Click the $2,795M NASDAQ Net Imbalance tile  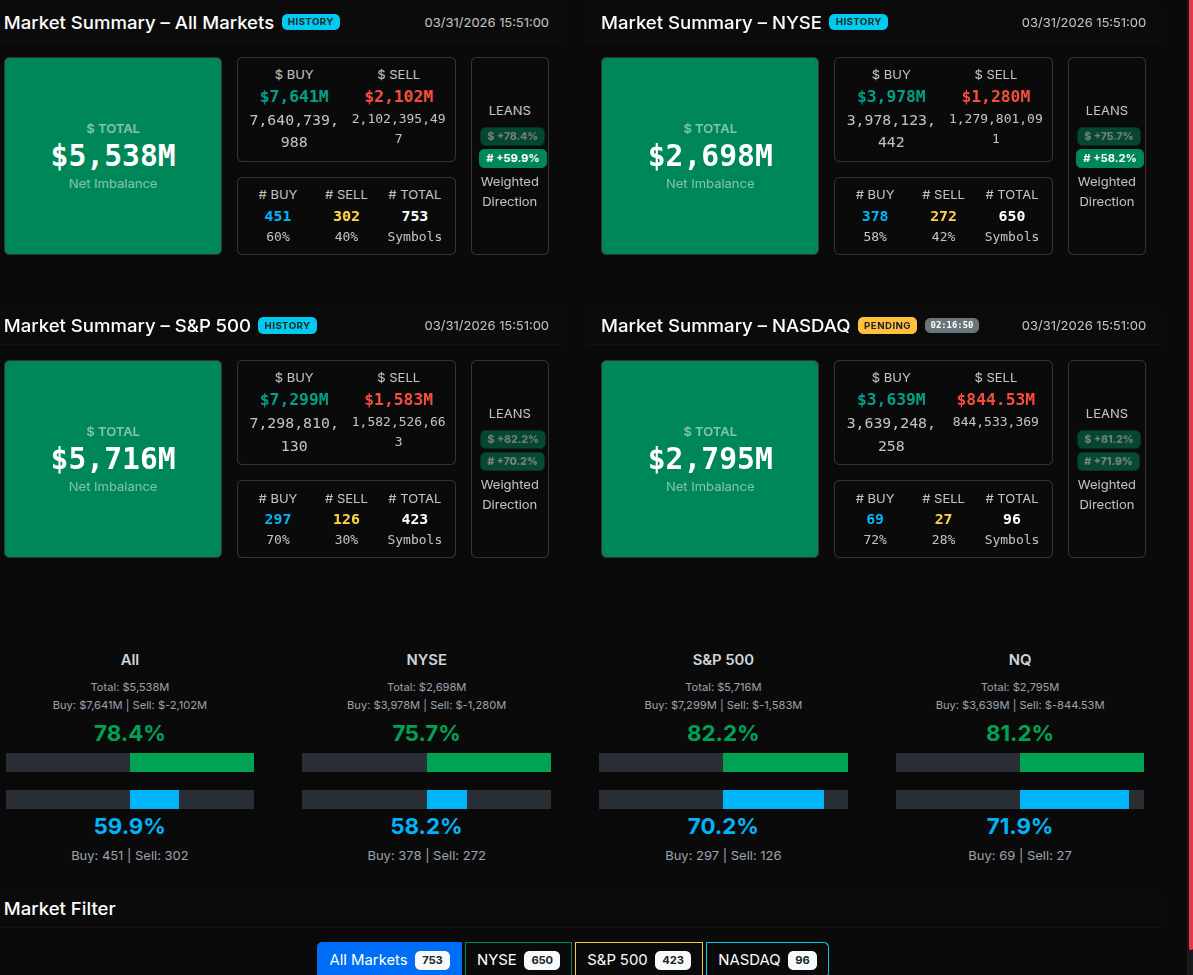[x=710, y=458]
